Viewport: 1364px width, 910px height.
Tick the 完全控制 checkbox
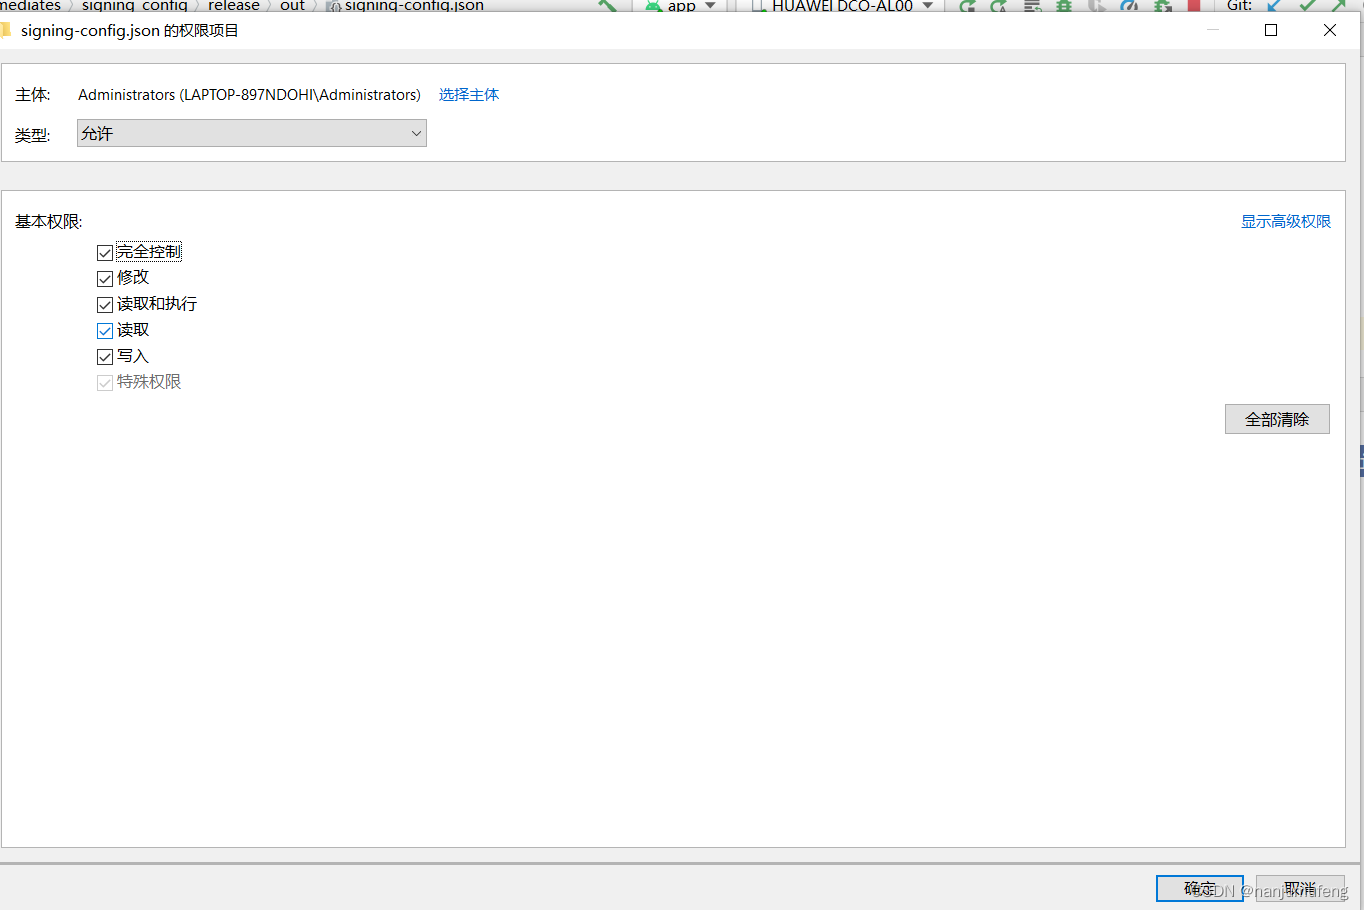tap(105, 253)
